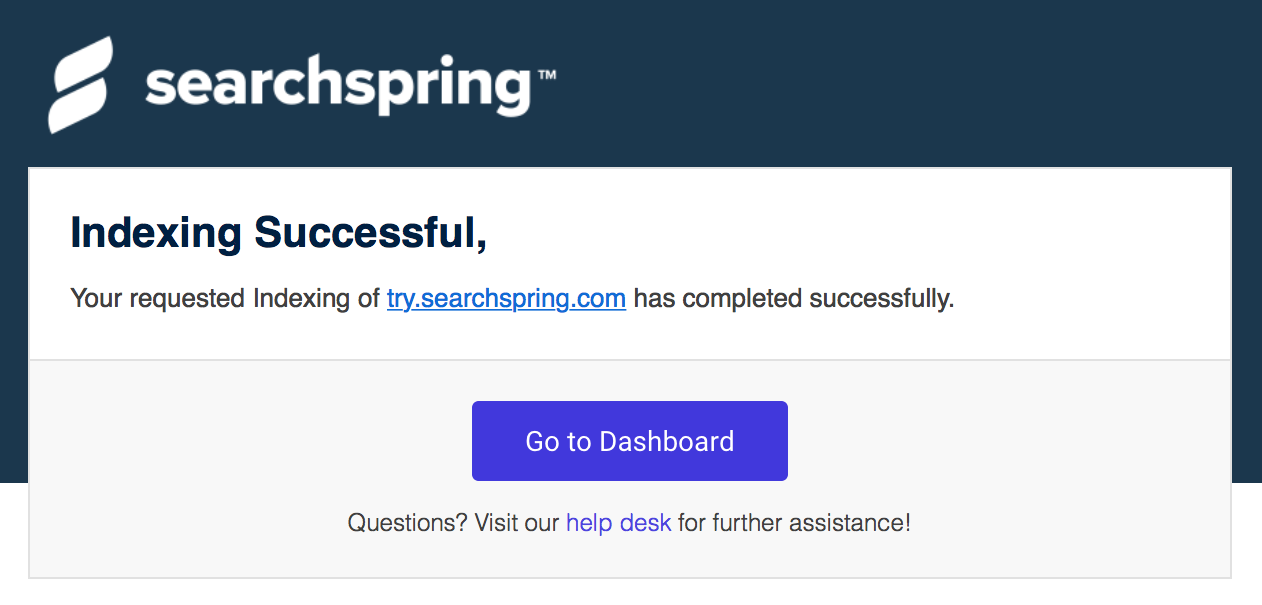1262x605 pixels.
Task: Open the try.searchspring.com link
Action: (506, 298)
